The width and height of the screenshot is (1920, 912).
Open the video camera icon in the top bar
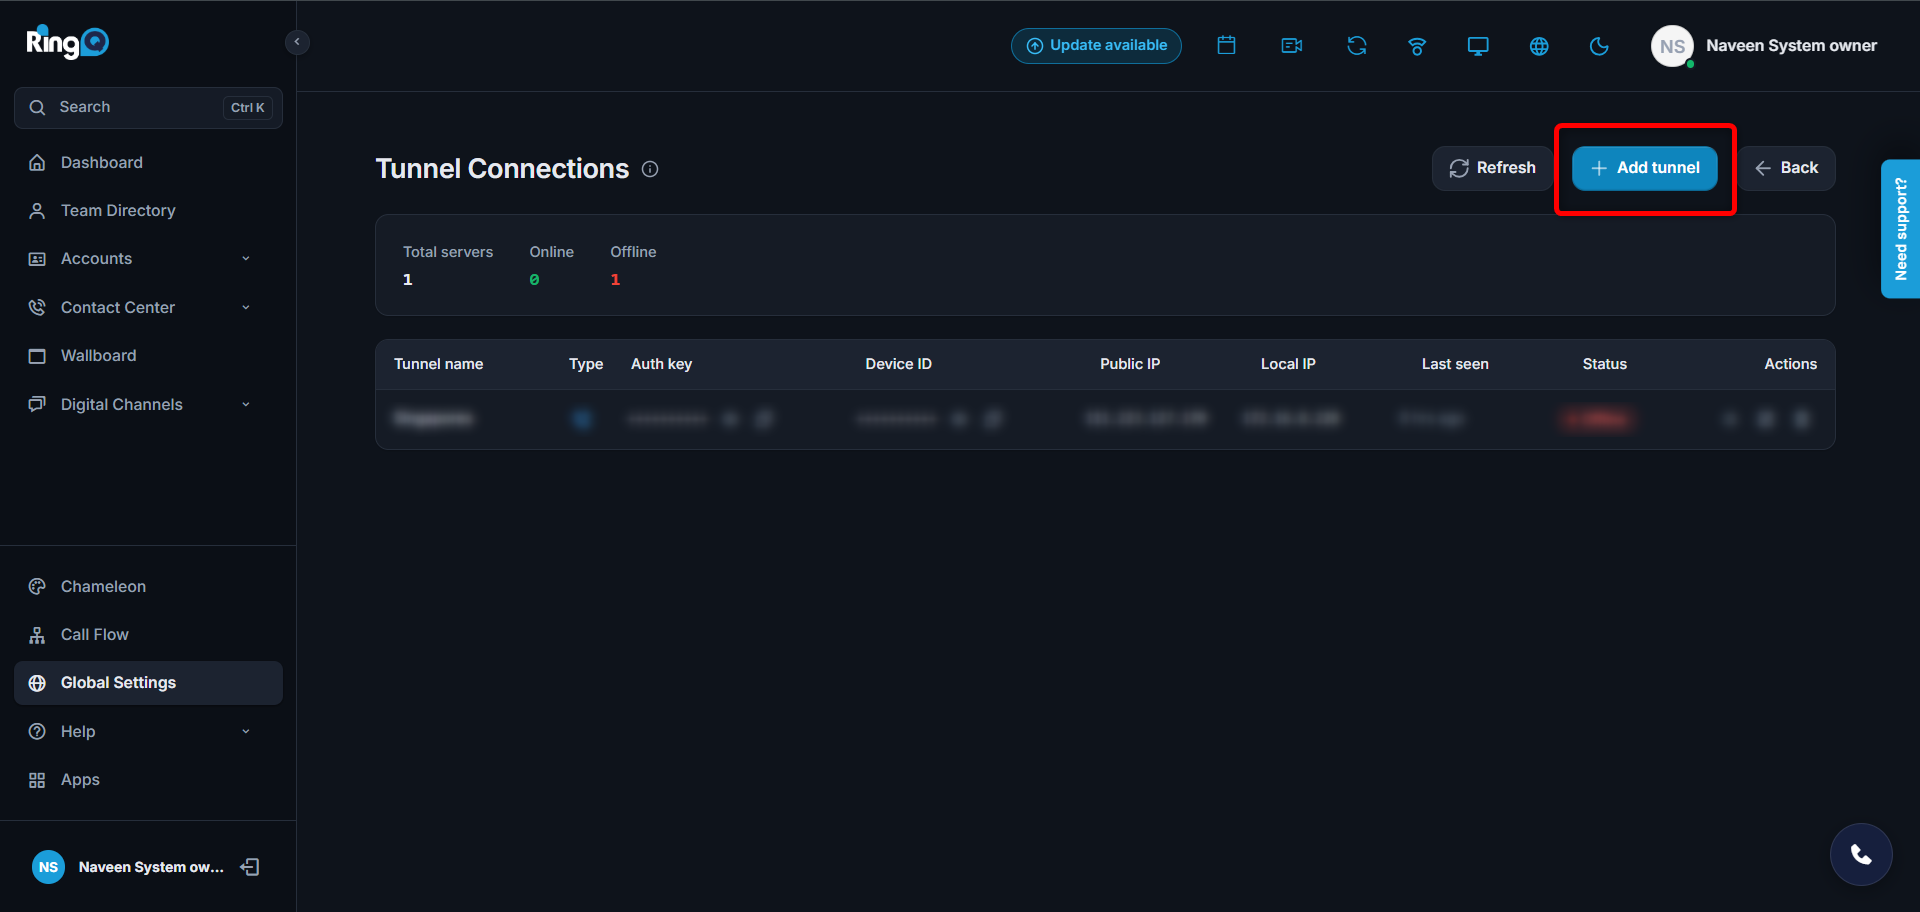pos(1292,45)
